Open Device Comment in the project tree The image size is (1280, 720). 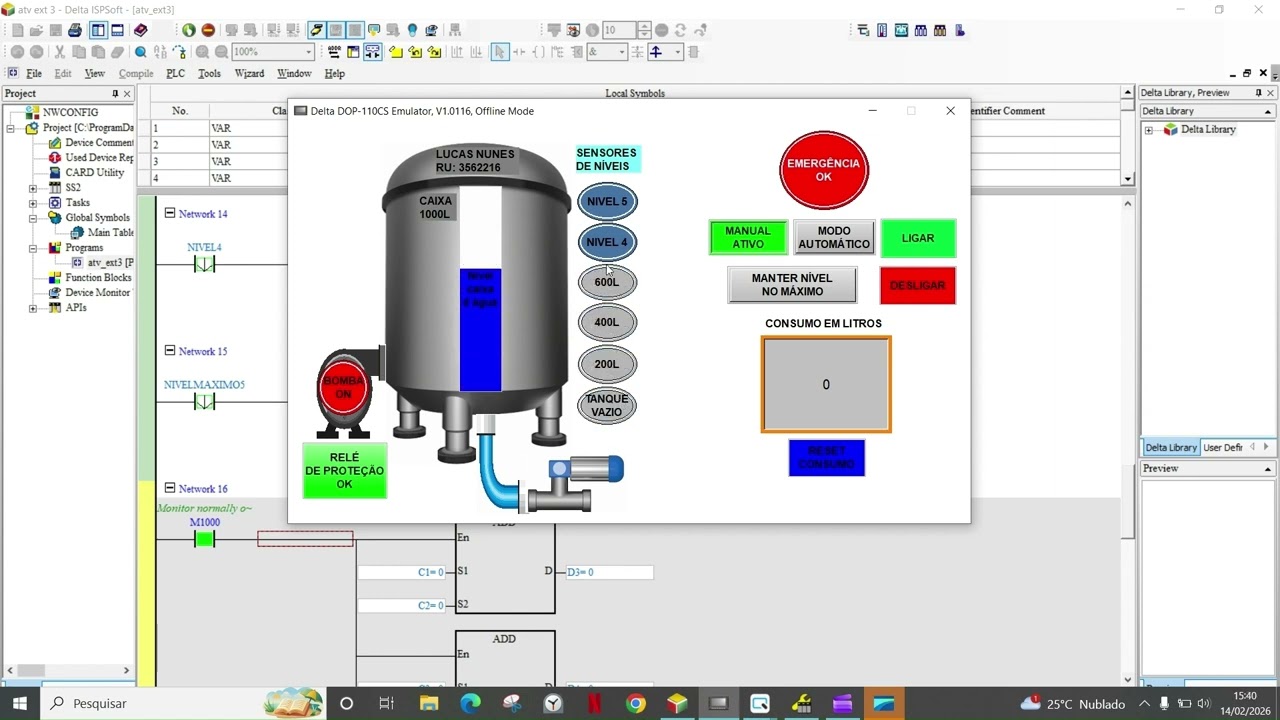pyautogui.click(x=98, y=143)
